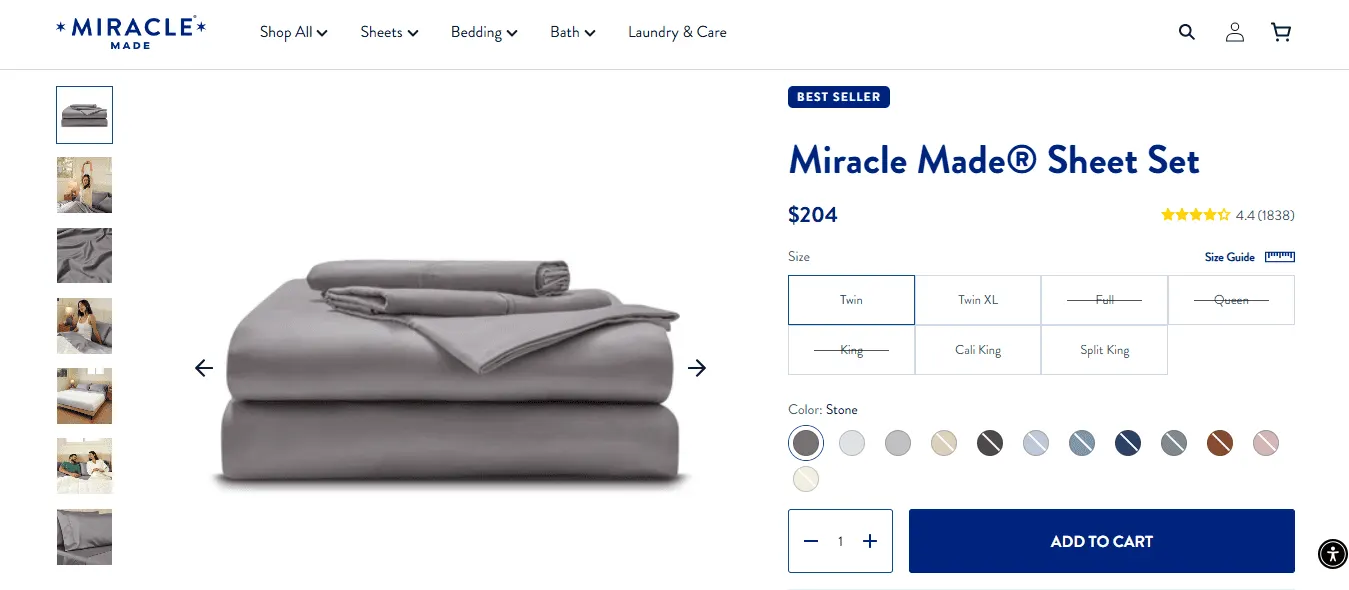This screenshot has height=590, width=1349.
Task: Open the search magnifier icon
Action: coord(1187,32)
